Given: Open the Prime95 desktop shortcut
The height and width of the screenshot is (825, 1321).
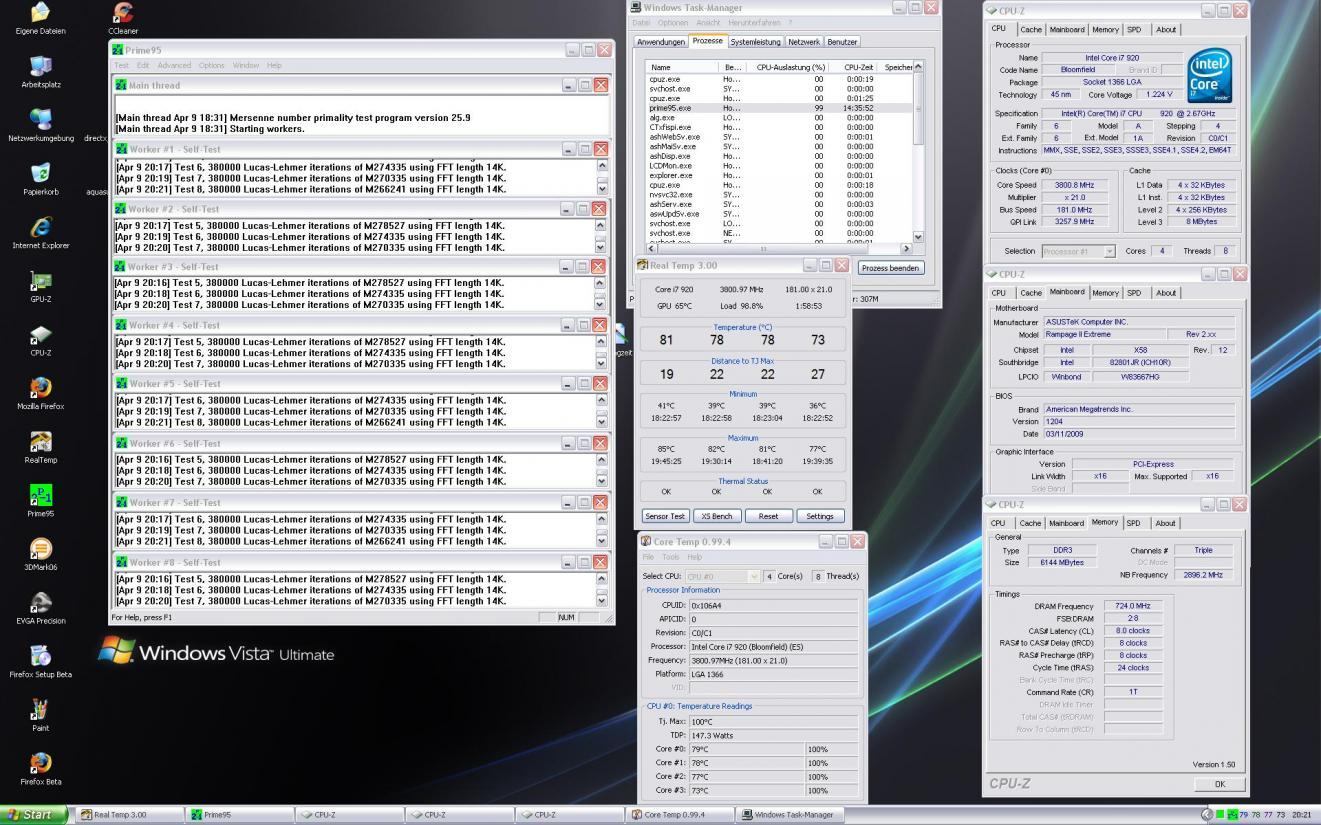Looking at the screenshot, I should click(41, 502).
